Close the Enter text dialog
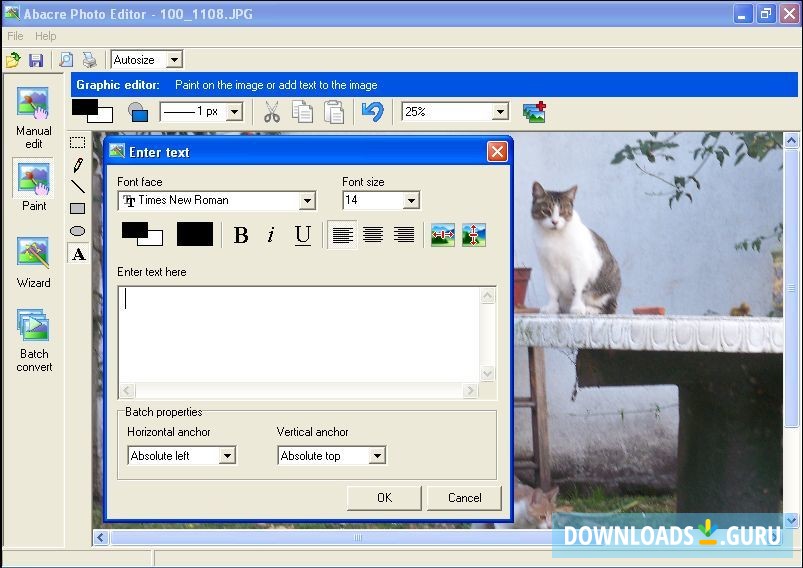Screen dimensions: 803x568 pos(497,152)
